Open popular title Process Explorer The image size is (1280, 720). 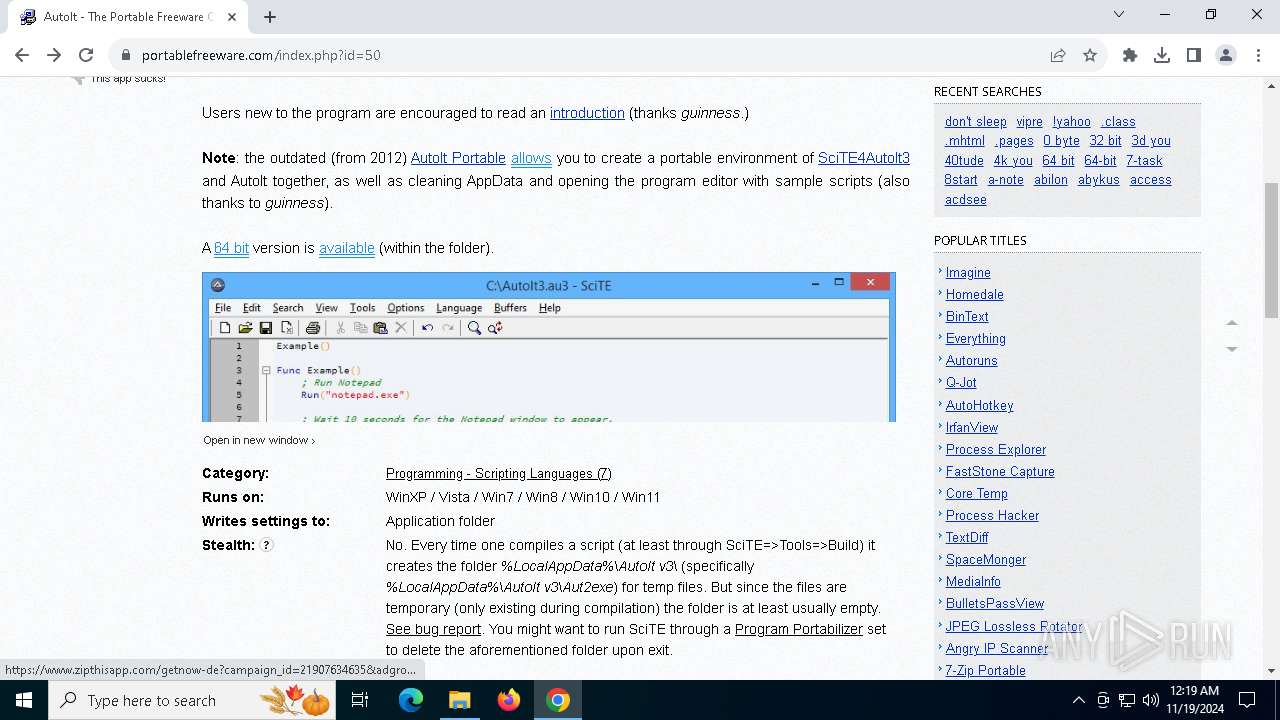[996, 450]
